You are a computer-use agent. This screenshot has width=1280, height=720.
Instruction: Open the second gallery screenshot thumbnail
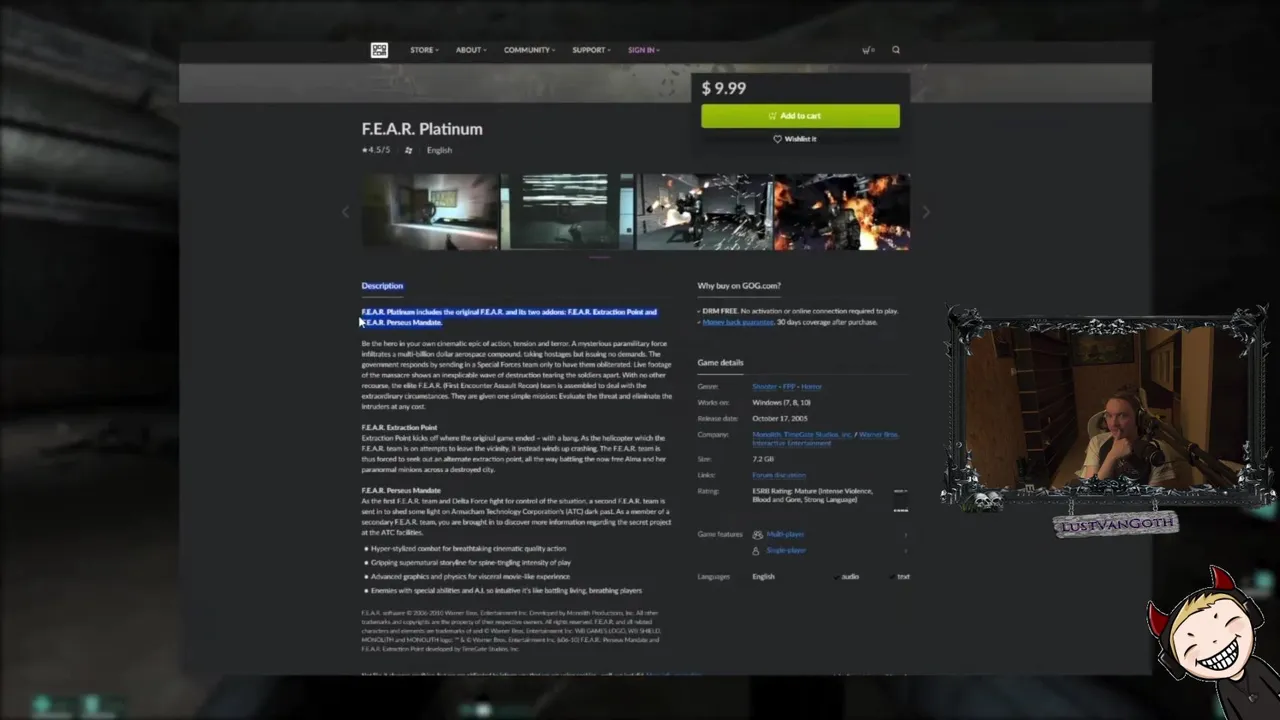click(567, 212)
